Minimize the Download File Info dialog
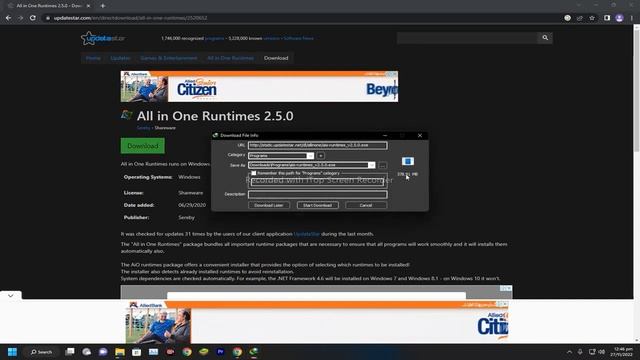 (385, 135)
